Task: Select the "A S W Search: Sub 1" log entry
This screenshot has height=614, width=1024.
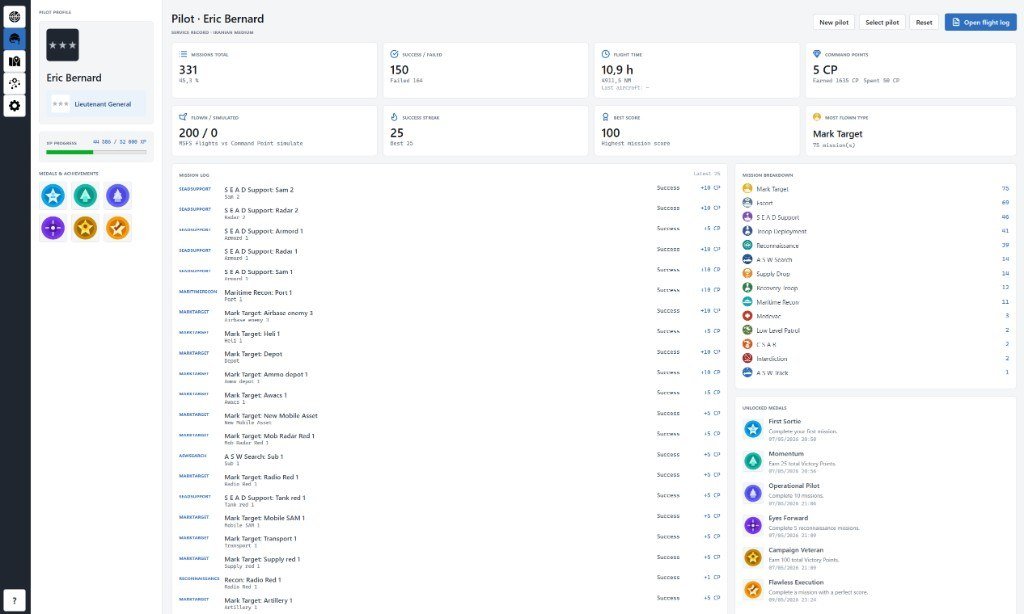Action: click(x=449, y=459)
